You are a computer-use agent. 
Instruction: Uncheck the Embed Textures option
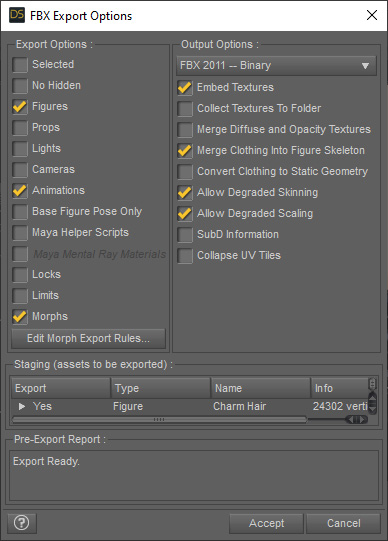(185, 88)
